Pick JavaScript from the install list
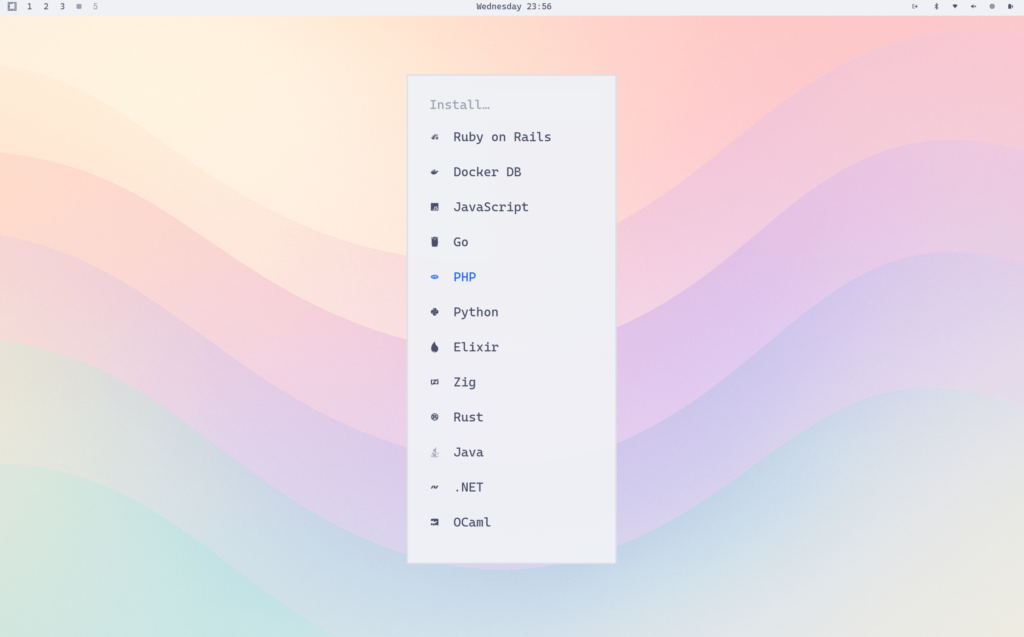The height and width of the screenshot is (637, 1024). pos(511,207)
